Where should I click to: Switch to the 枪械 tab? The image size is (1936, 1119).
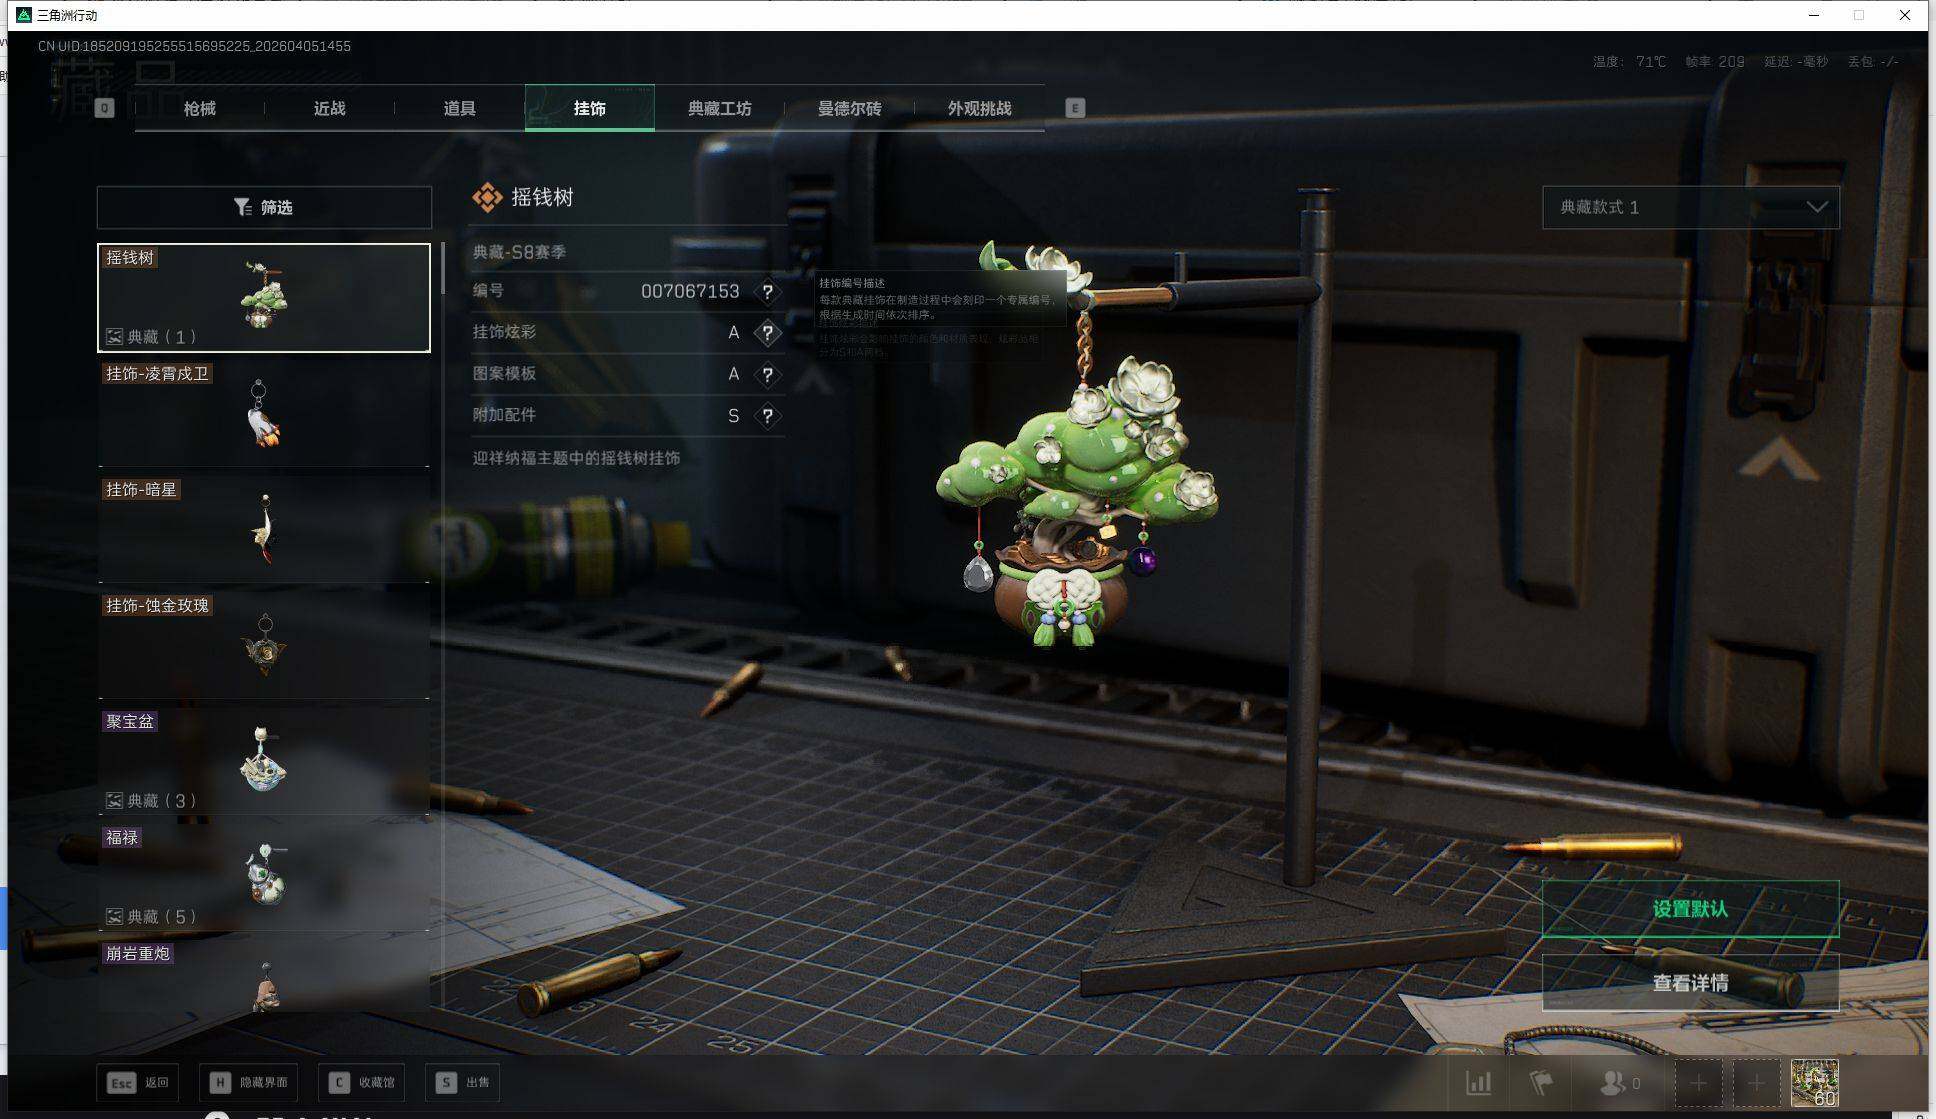coord(200,108)
